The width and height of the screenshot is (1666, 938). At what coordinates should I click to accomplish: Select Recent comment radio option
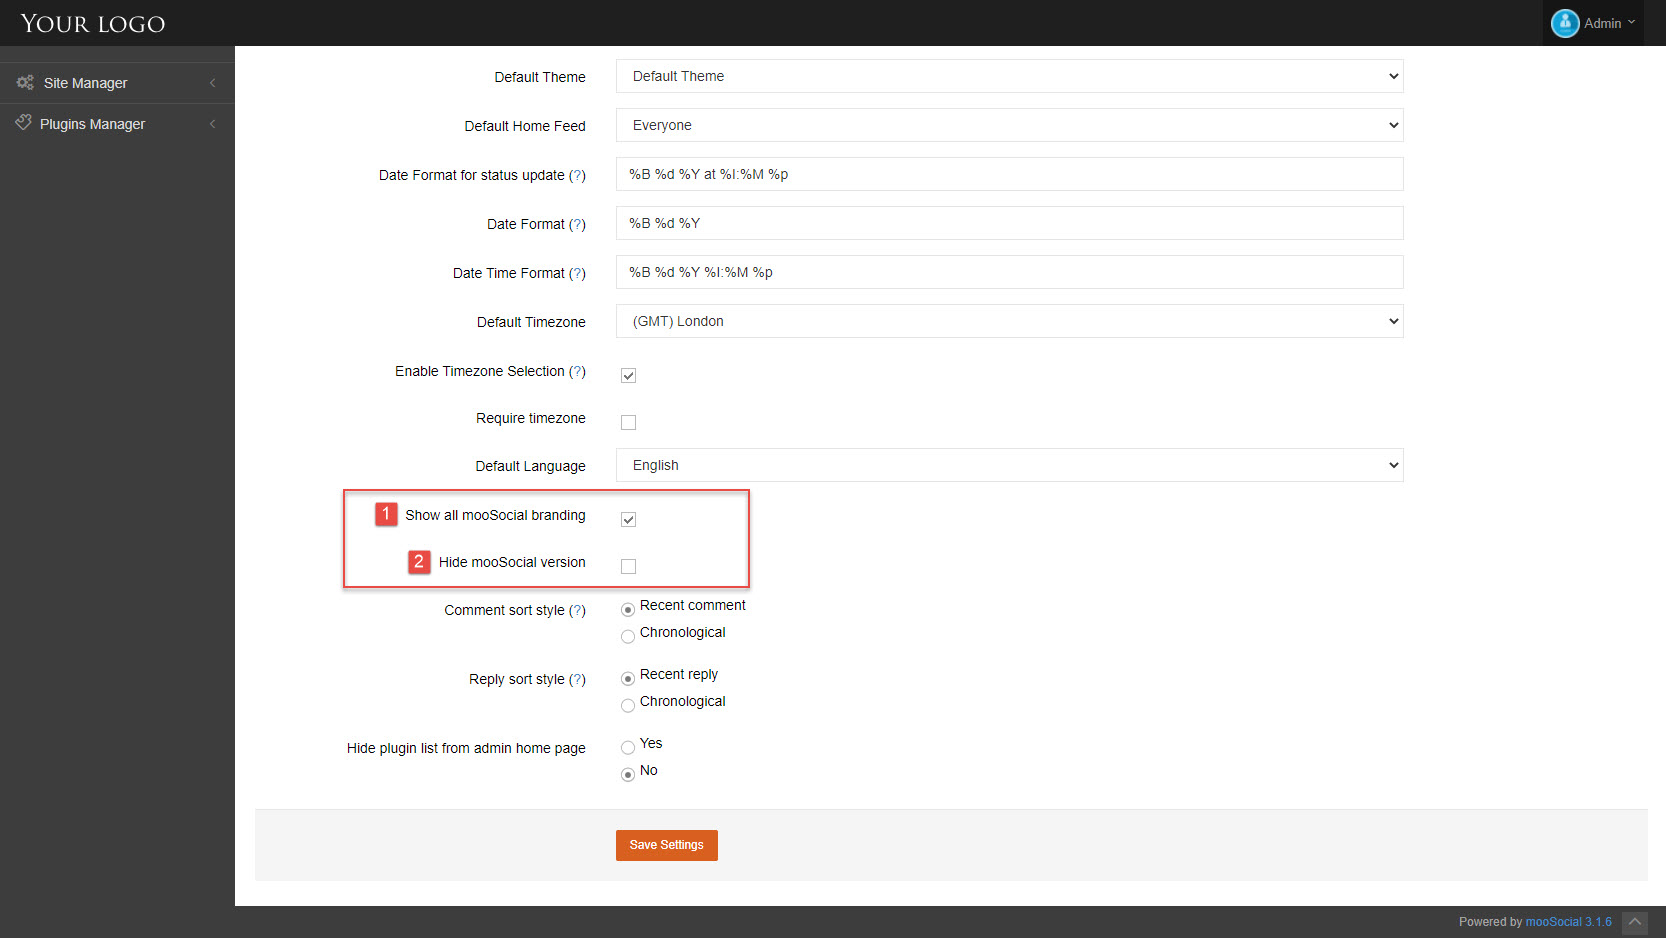(x=628, y=609)
